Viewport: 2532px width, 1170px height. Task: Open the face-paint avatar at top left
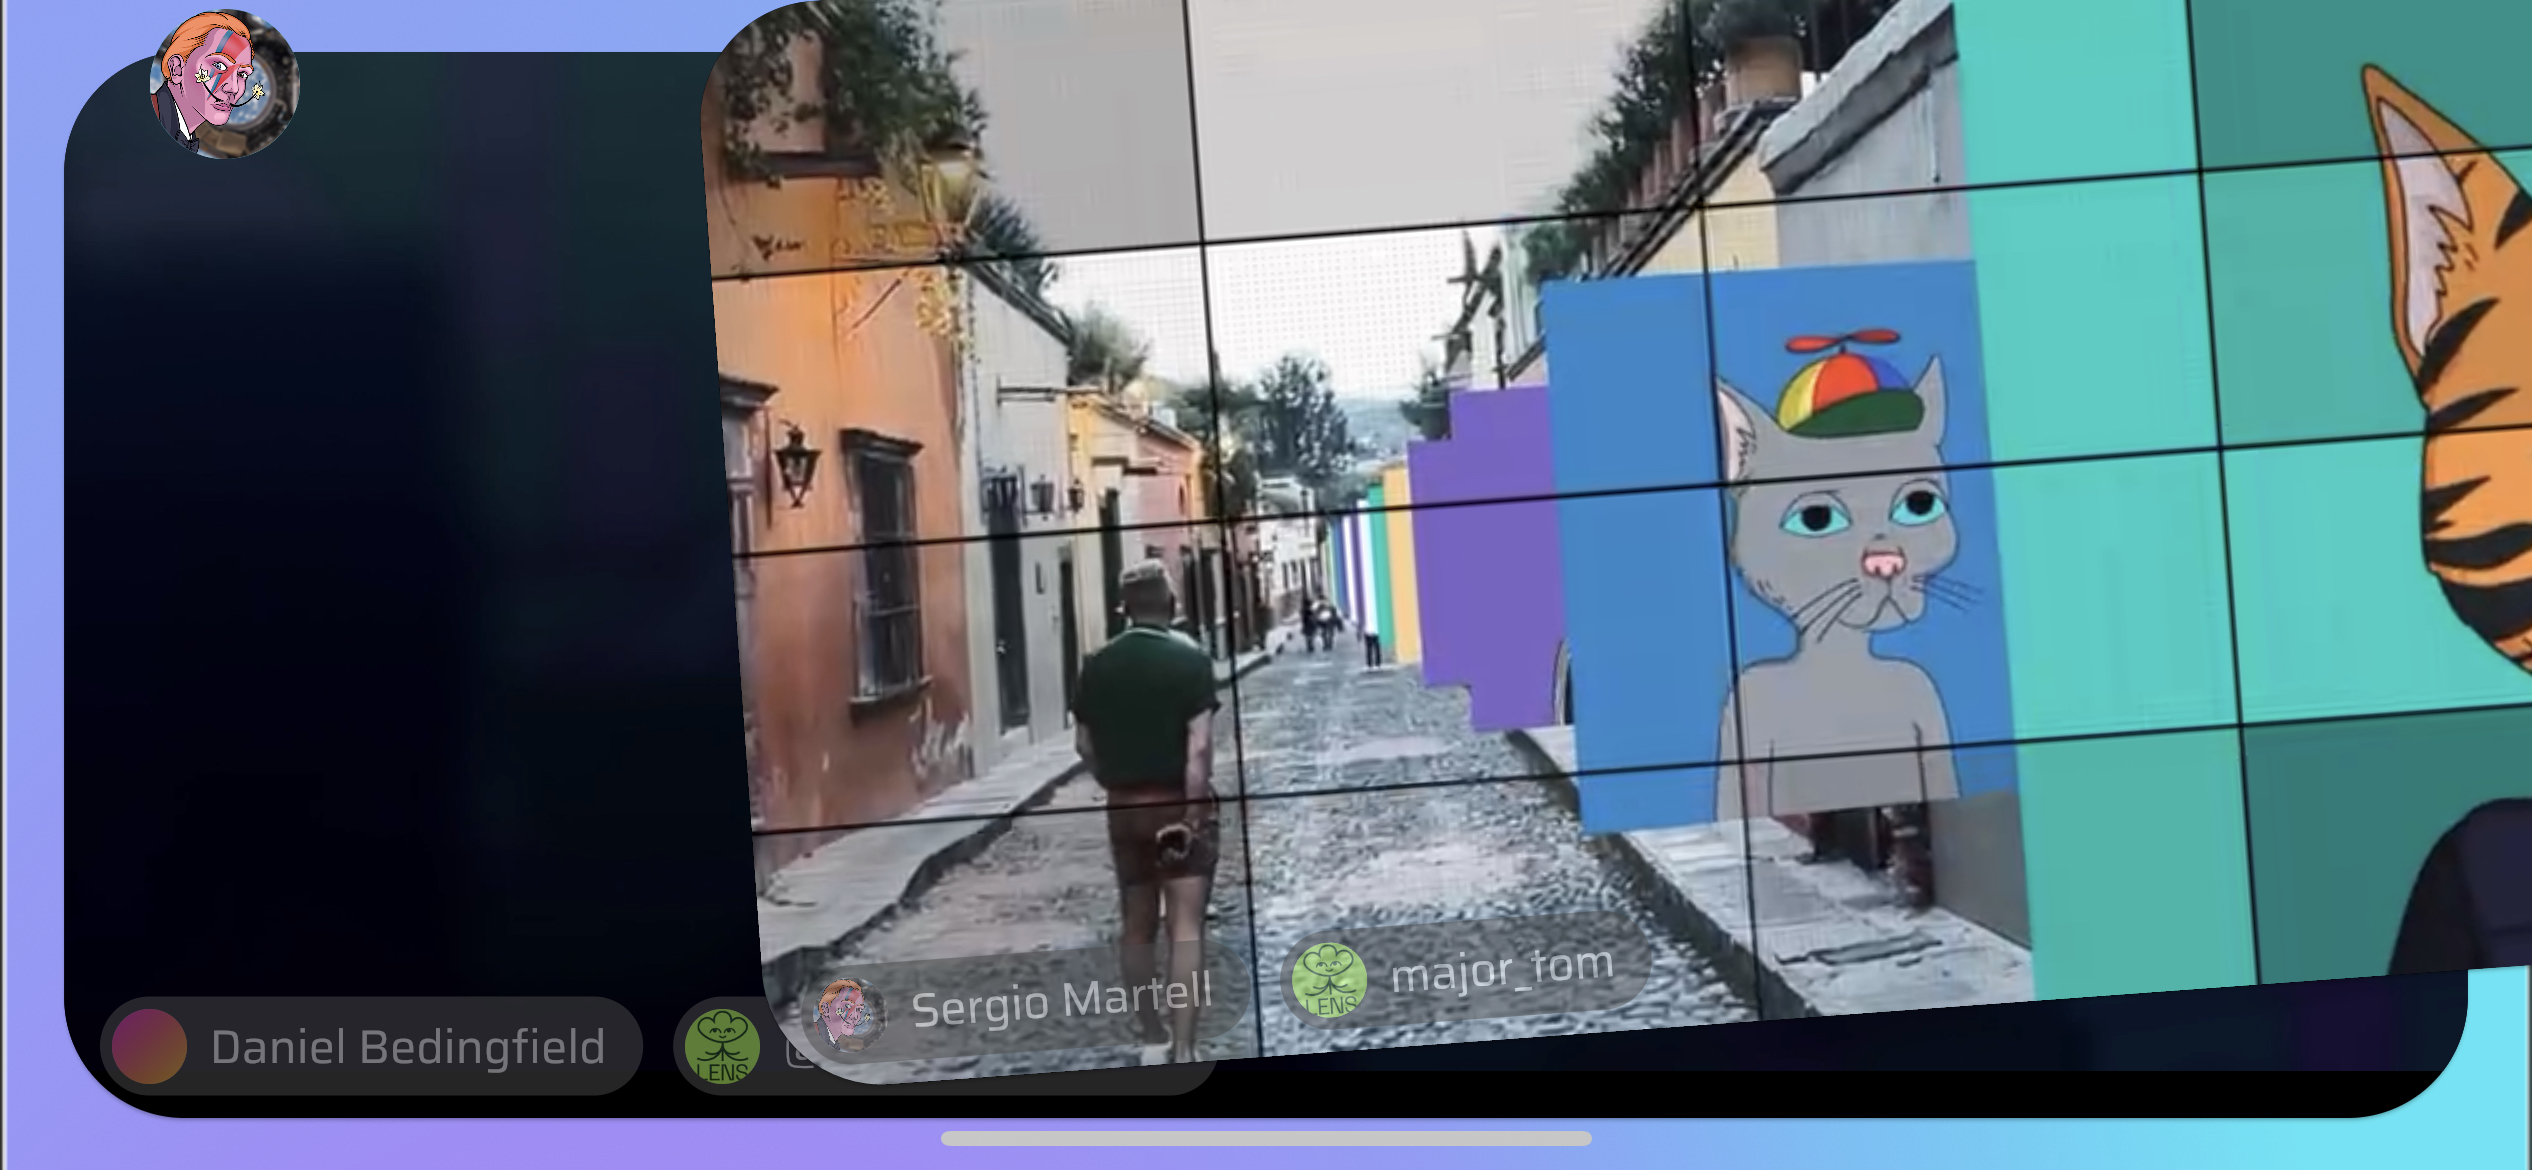pyautogui.click(x=224, y=84)
